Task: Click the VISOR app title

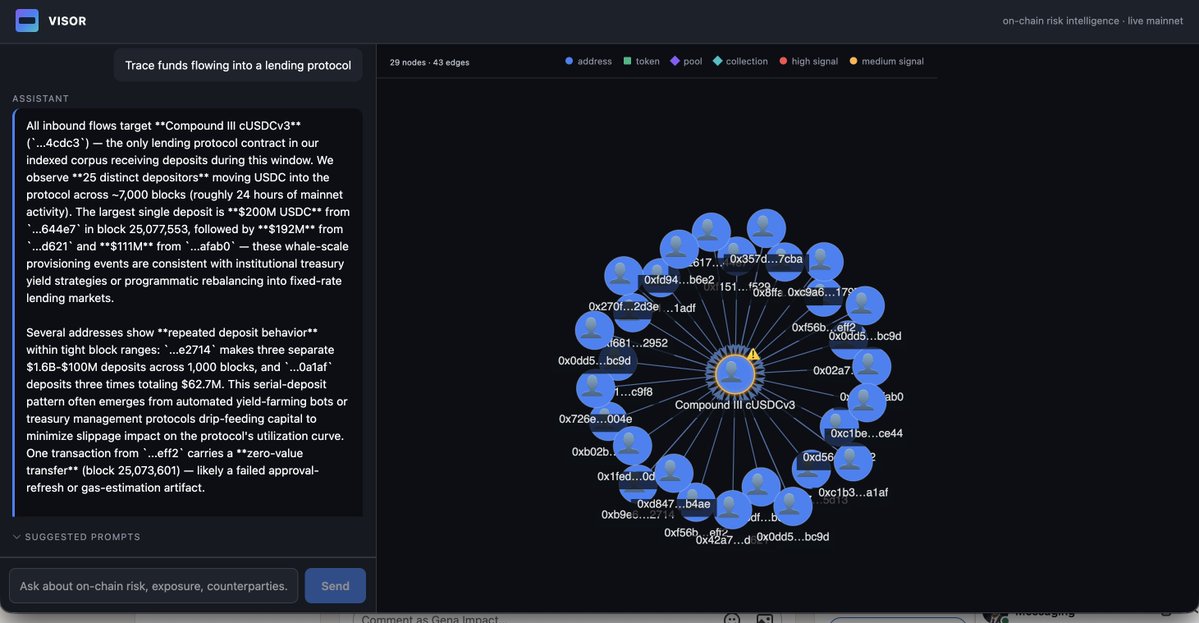Action: (x=67, y=21)
